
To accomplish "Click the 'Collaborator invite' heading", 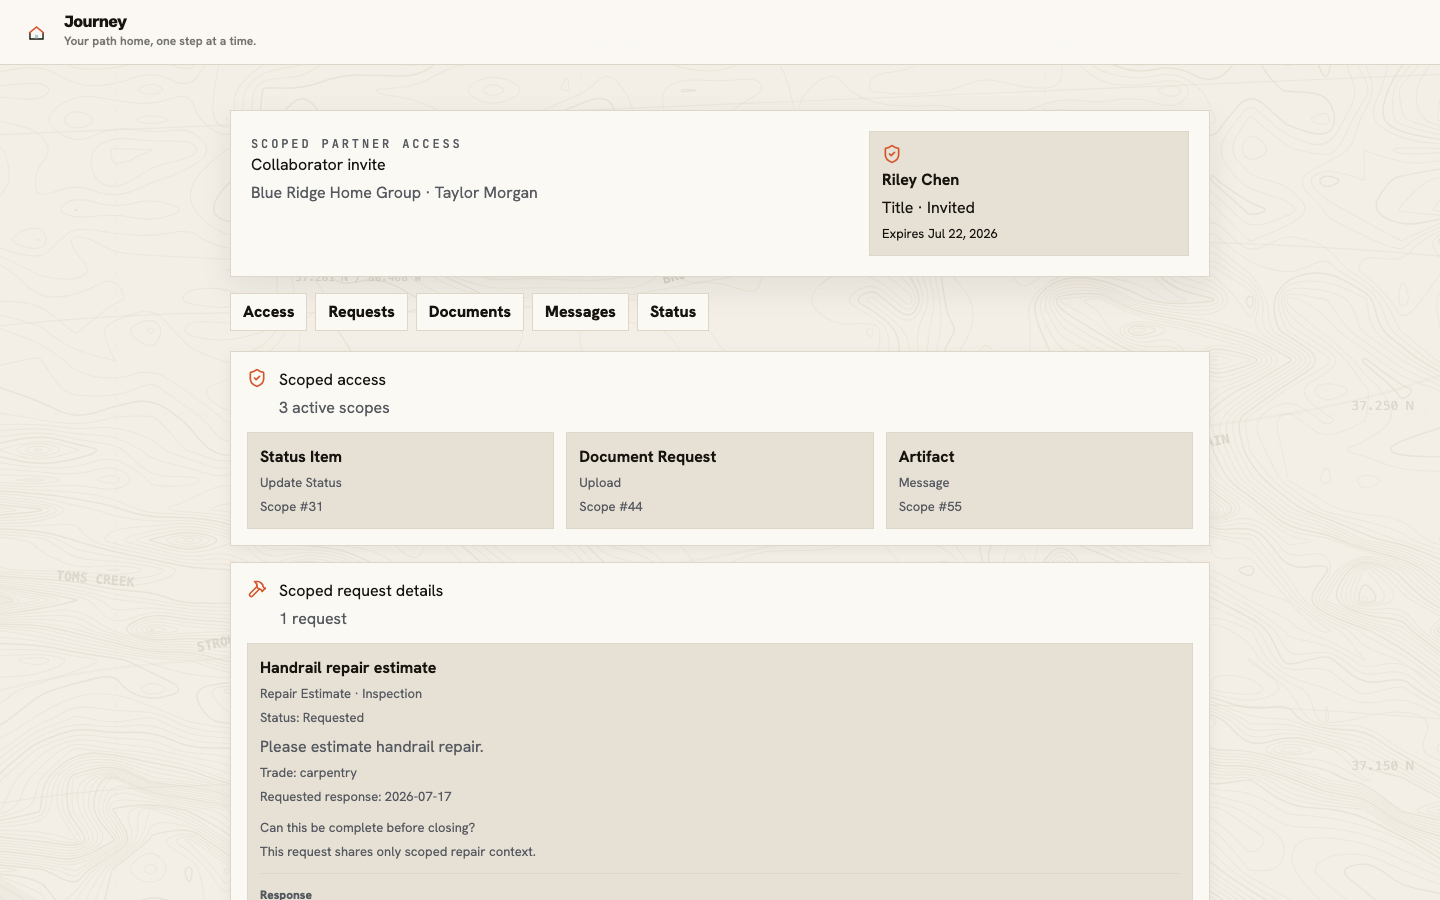I will click(x=318, y=165).
